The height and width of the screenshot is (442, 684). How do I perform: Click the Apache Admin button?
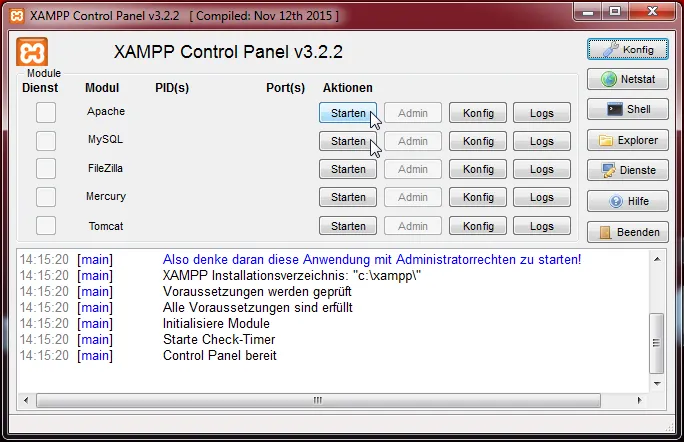[x=413, y=113]
